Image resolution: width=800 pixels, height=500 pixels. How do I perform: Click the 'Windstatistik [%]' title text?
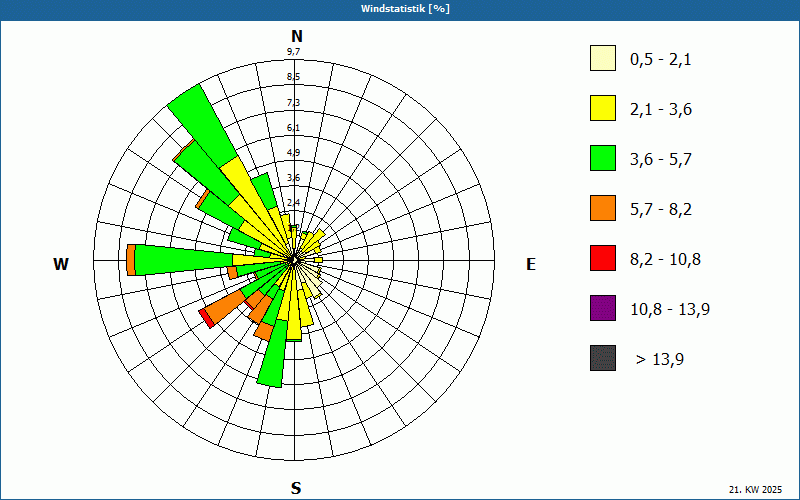pyautogui.click(x=405, y=9)
